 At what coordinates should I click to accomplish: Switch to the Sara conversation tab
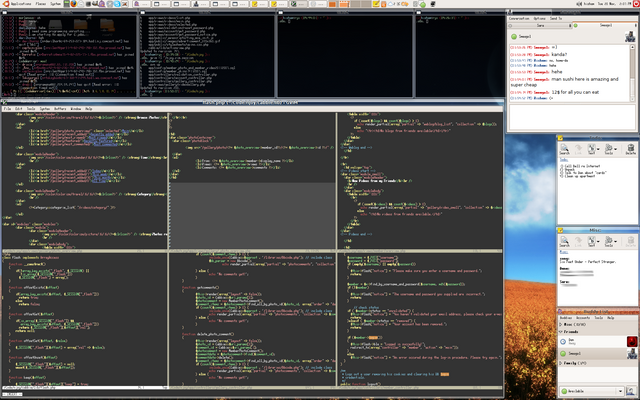542,27
